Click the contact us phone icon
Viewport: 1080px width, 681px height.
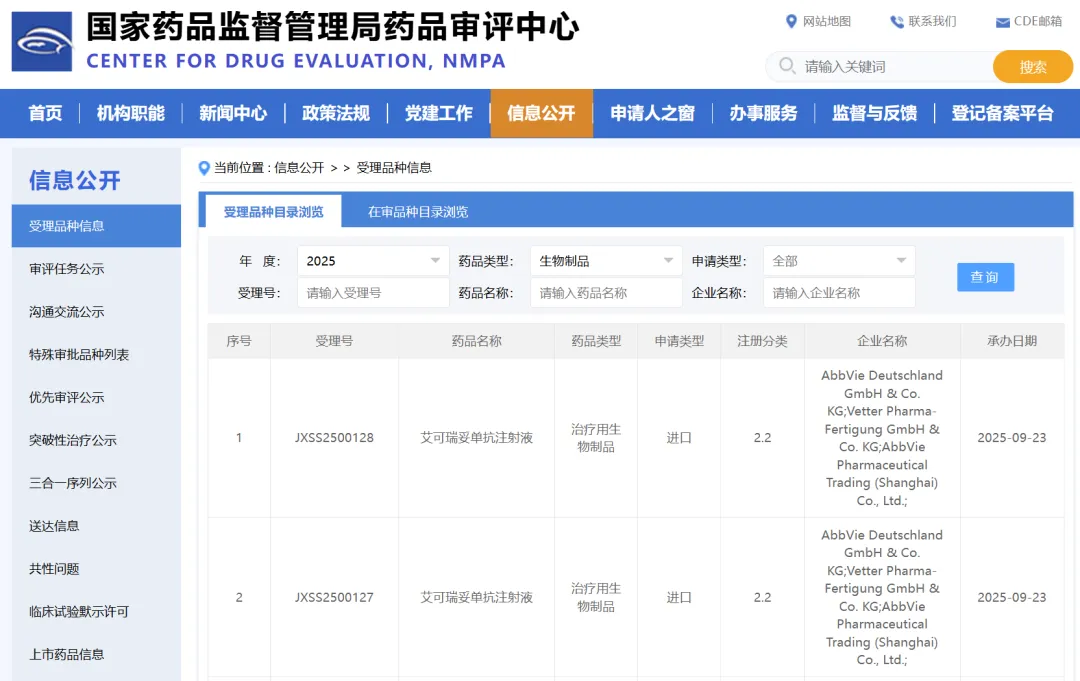click(896, 22)
